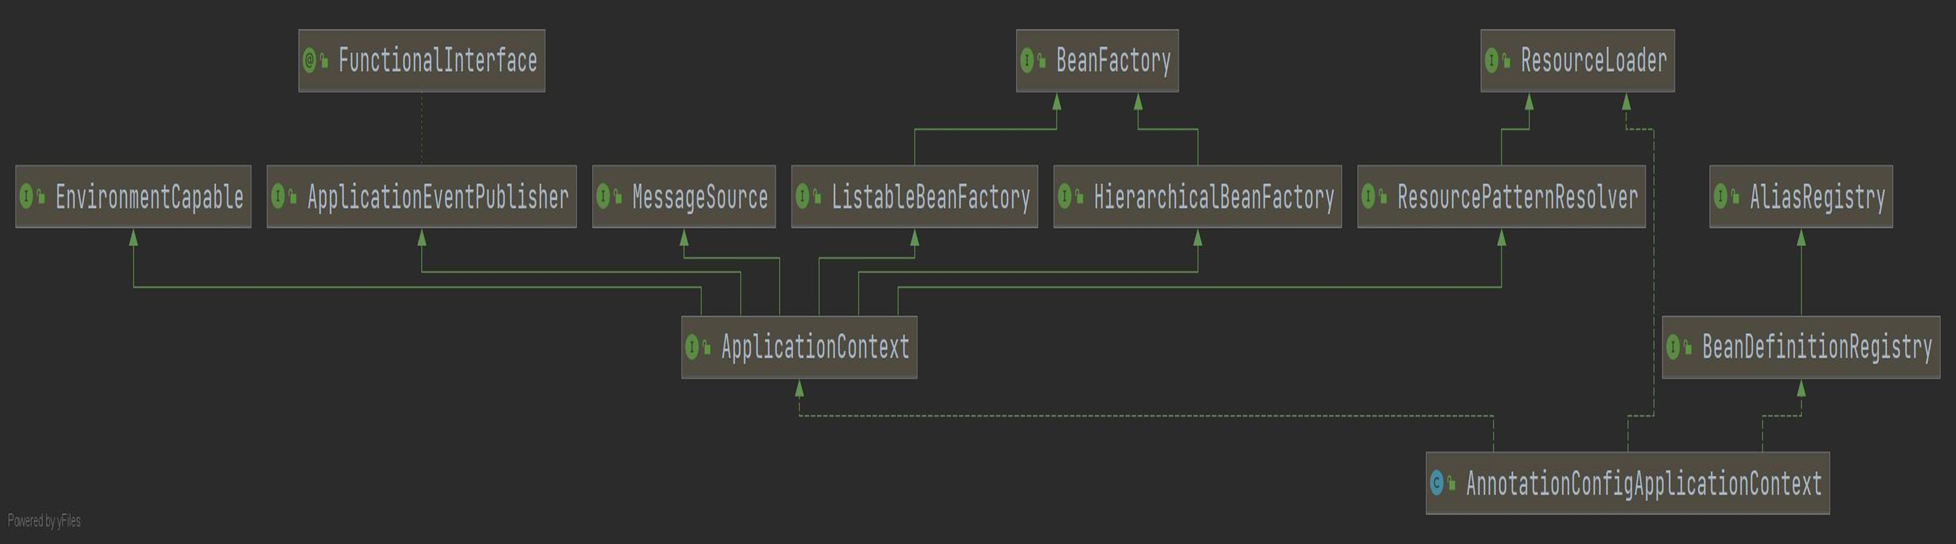Viewport: 1956px width, 544px height.
Task: Click the interface icon on BeanDefinitionRegistry
Action: click(x=1673, y=347)
